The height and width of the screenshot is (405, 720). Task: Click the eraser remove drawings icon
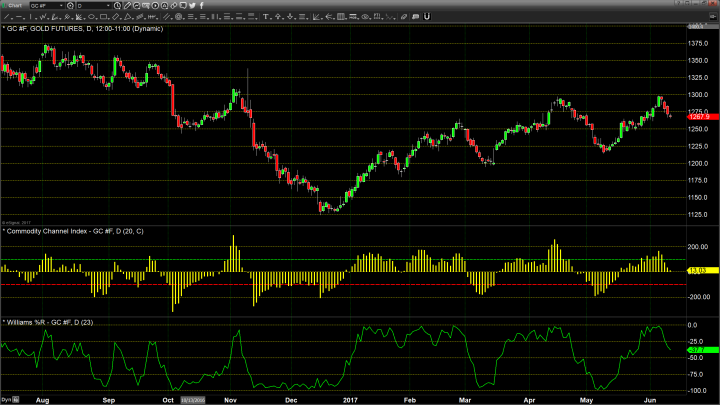[404, 17]
